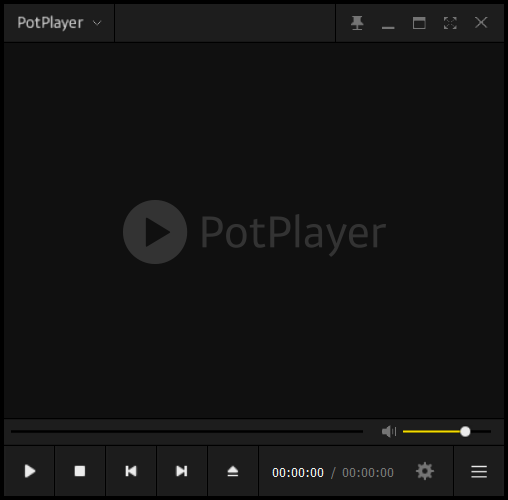This screenshot has width=508, height=500.
Task: Toggle fullscreen mode in the title bar
Action: coord(450,23)
